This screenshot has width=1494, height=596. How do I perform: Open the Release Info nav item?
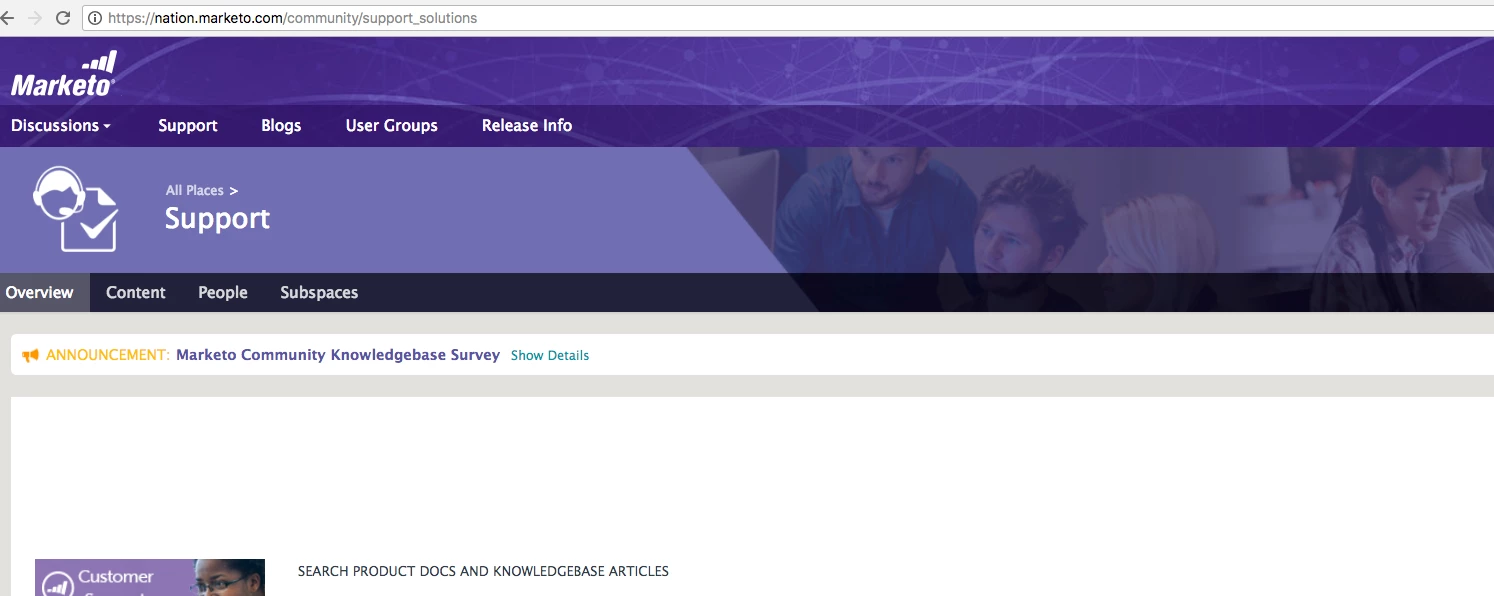[527, 125]
